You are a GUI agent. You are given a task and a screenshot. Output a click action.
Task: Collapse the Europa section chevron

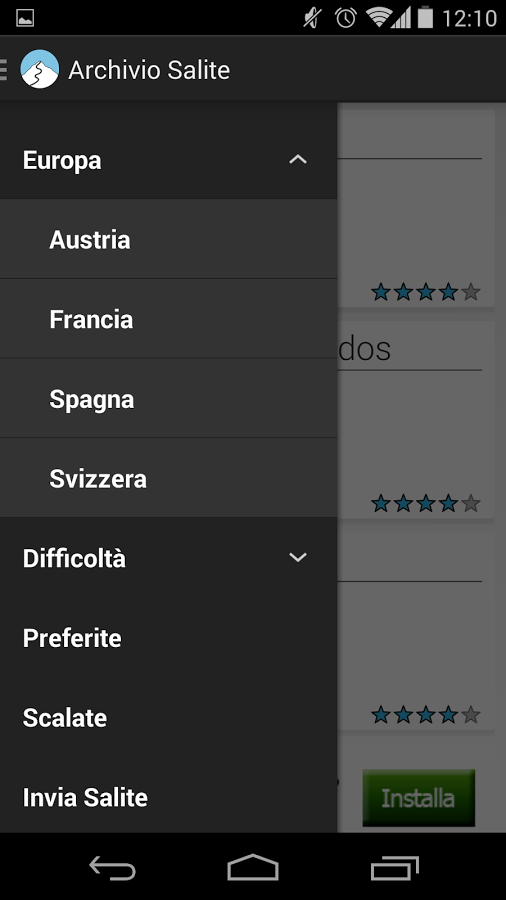pyautogui.click(x=298, y=160)
